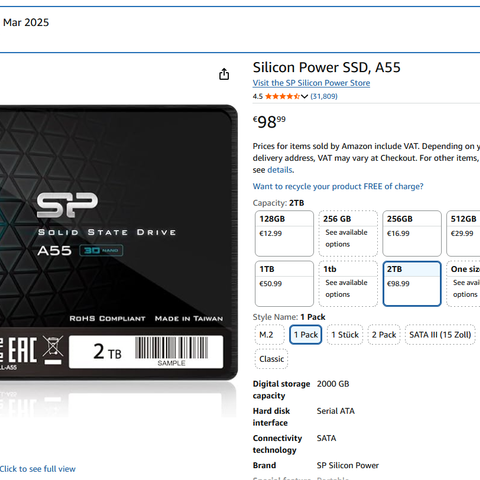
Task: Select the 128GB capacity option
Action: pyautogui.click(x=284, y=233)
